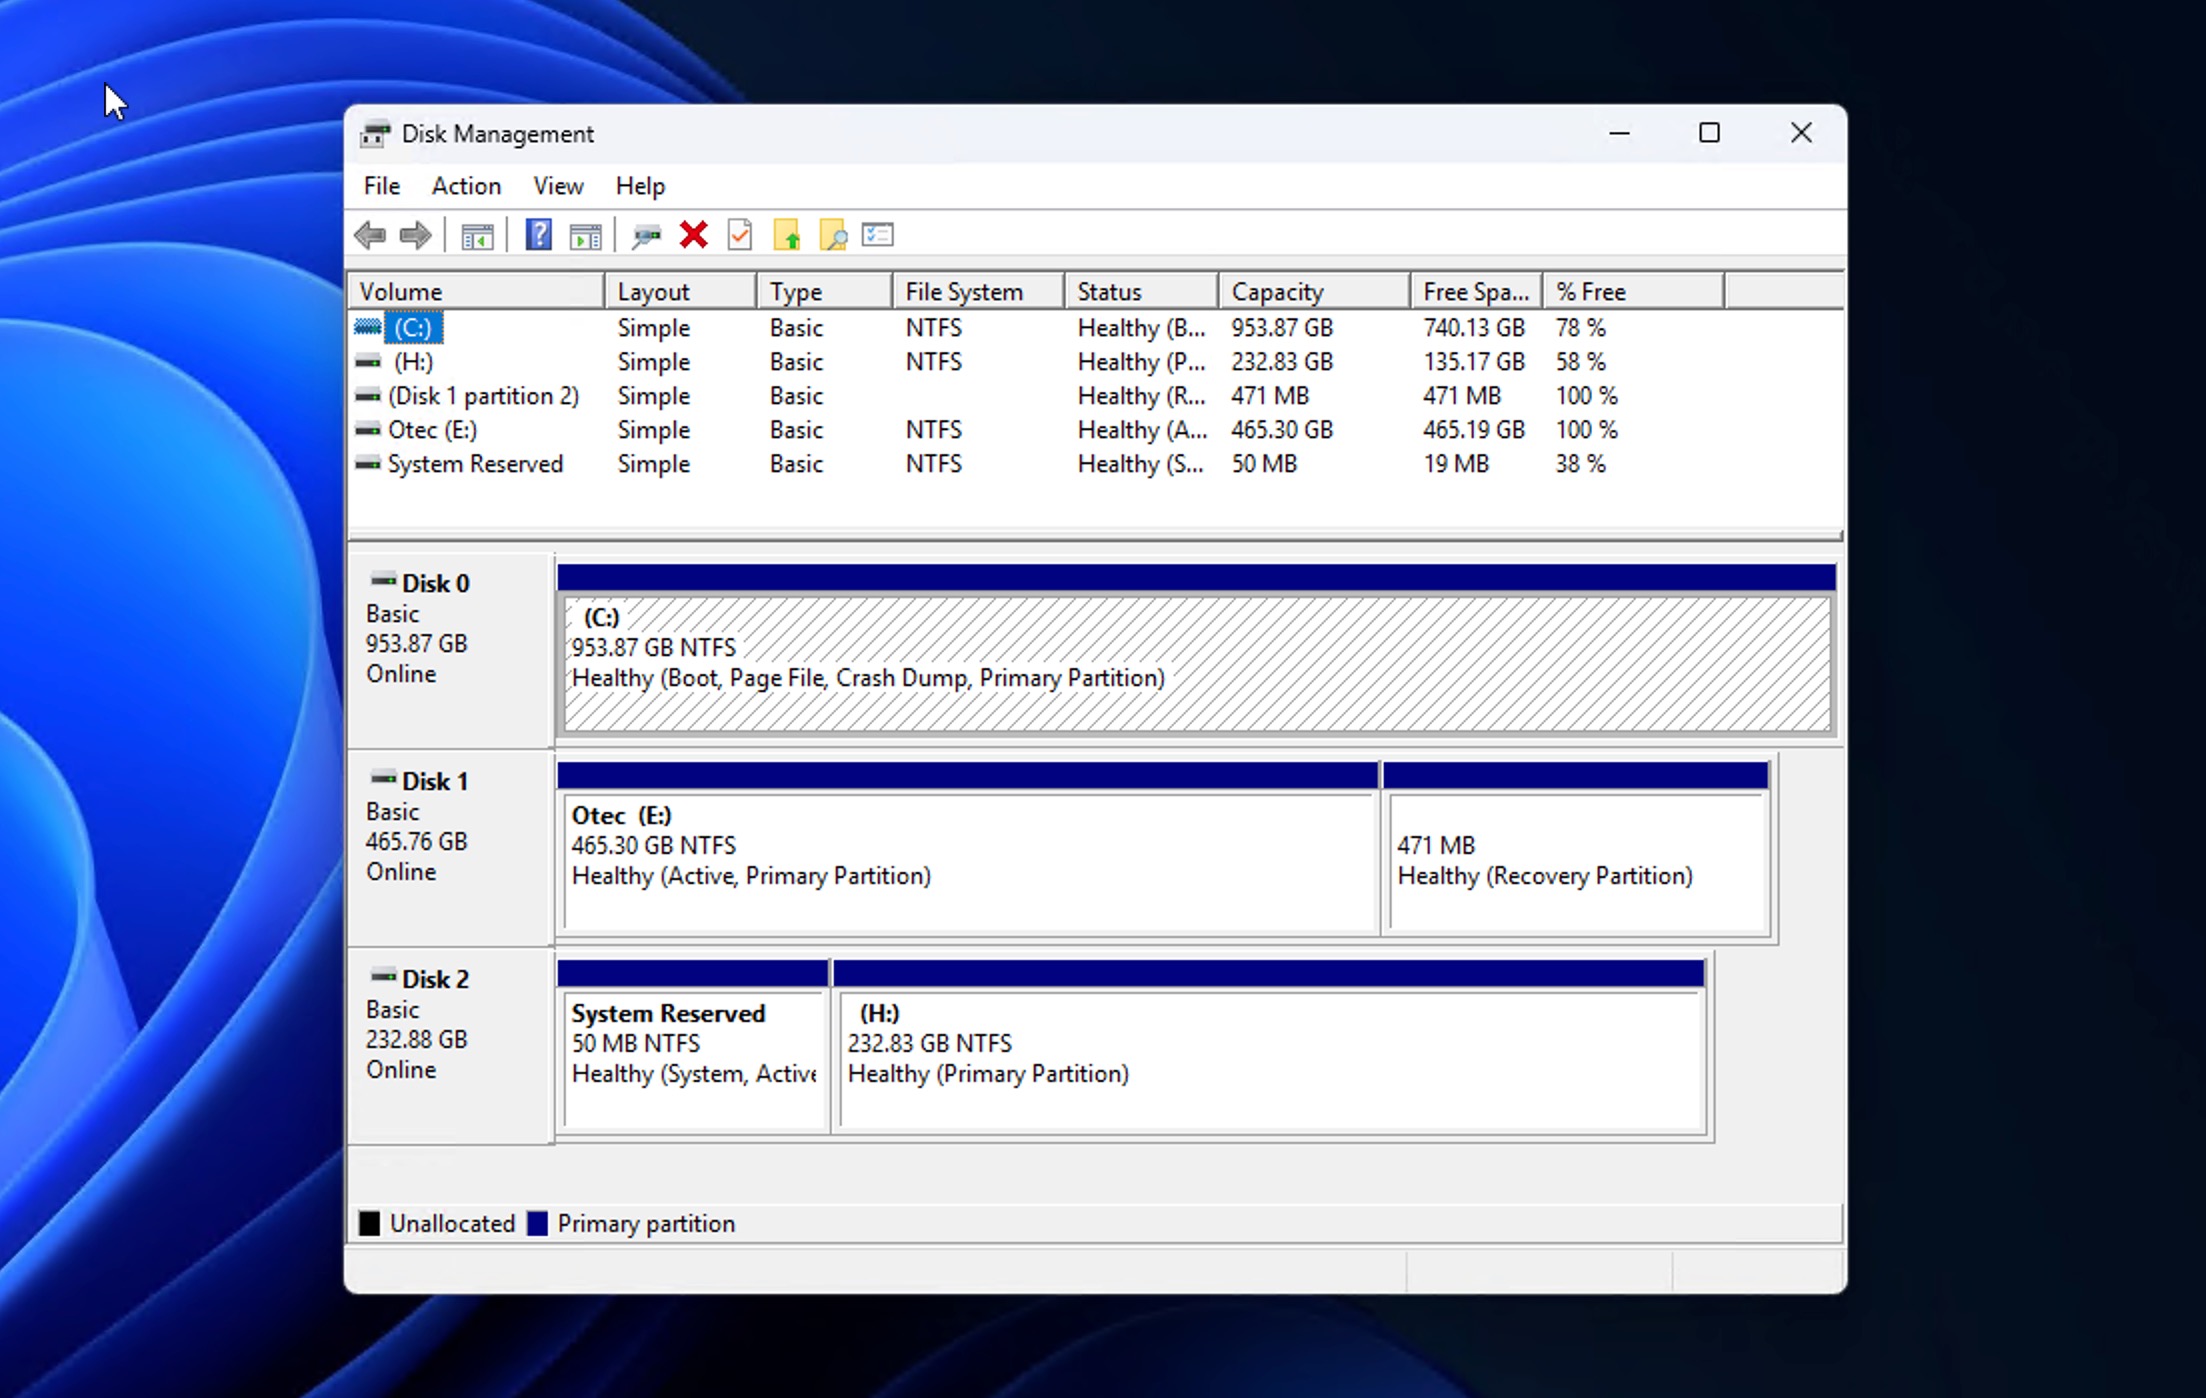This screenshot has width=2206, height=1398.
Task: Open the Action menu
Action: (466, 186)
